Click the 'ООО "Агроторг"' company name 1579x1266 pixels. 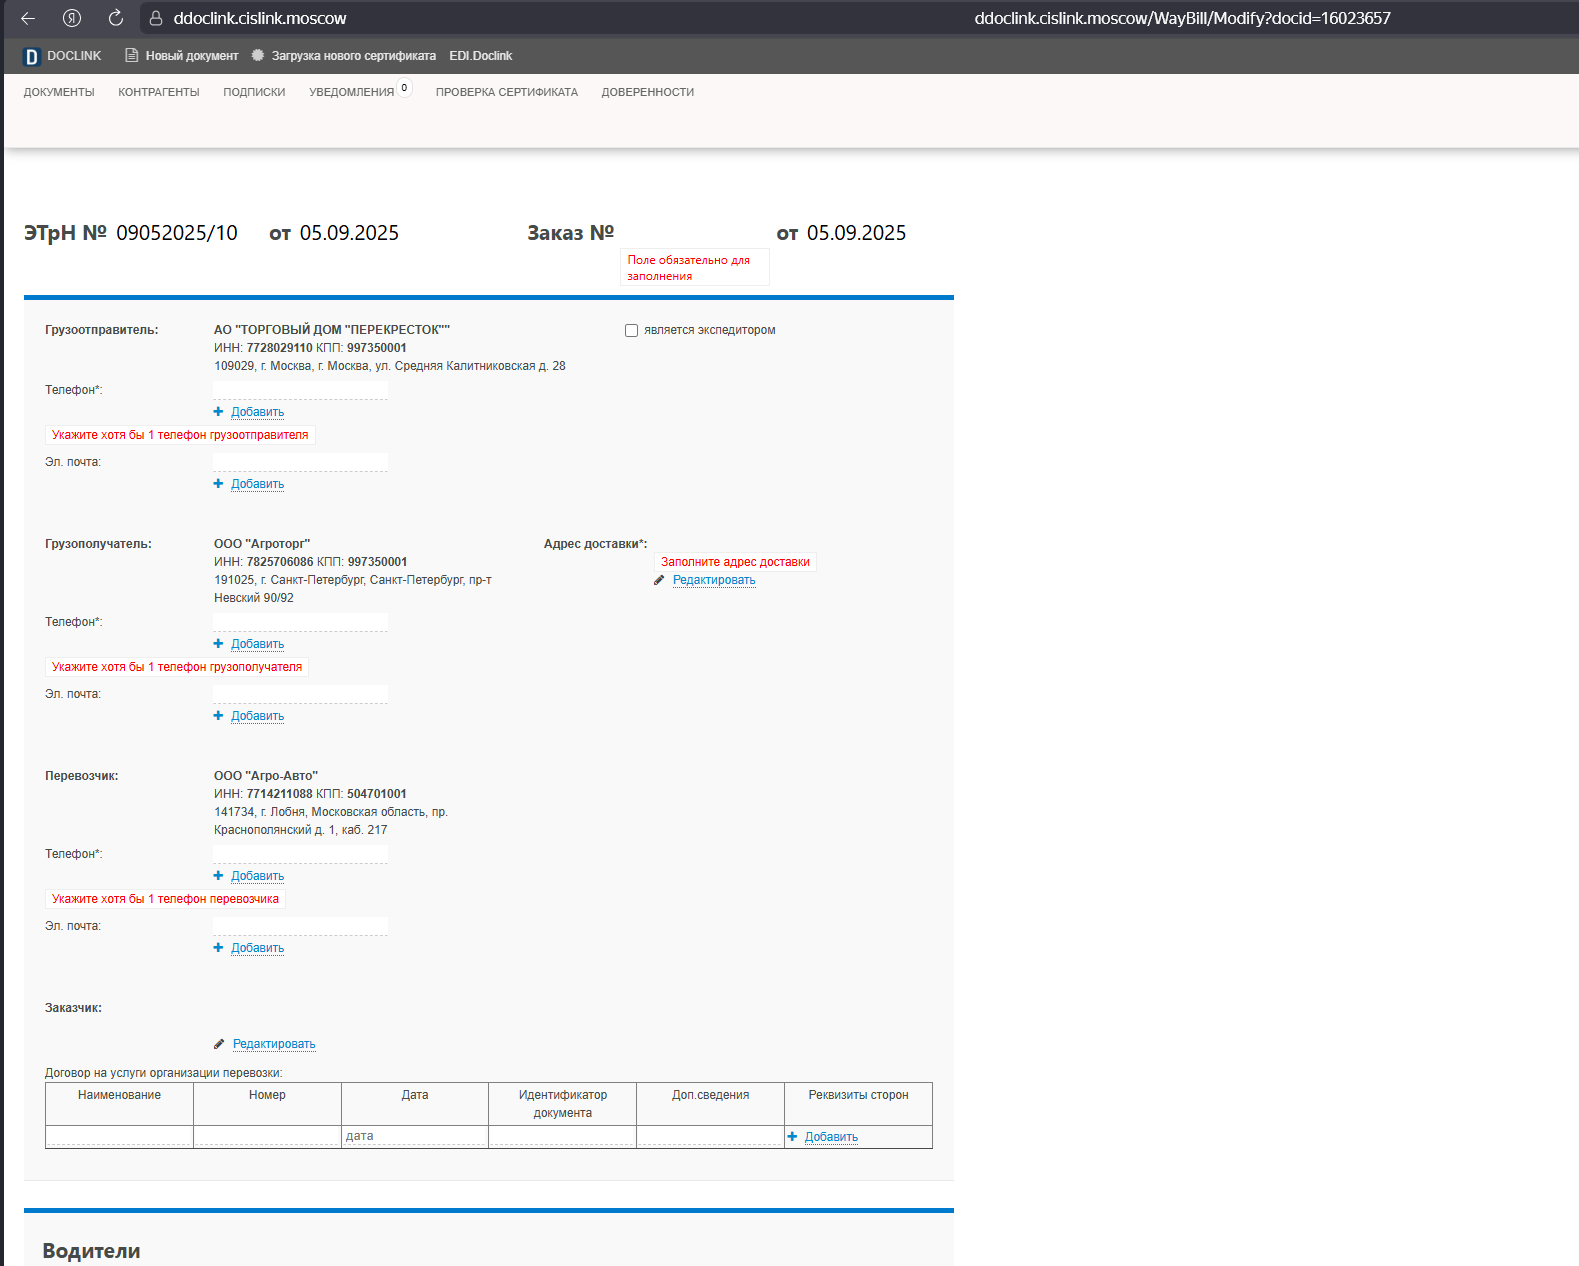pos(262,544)
